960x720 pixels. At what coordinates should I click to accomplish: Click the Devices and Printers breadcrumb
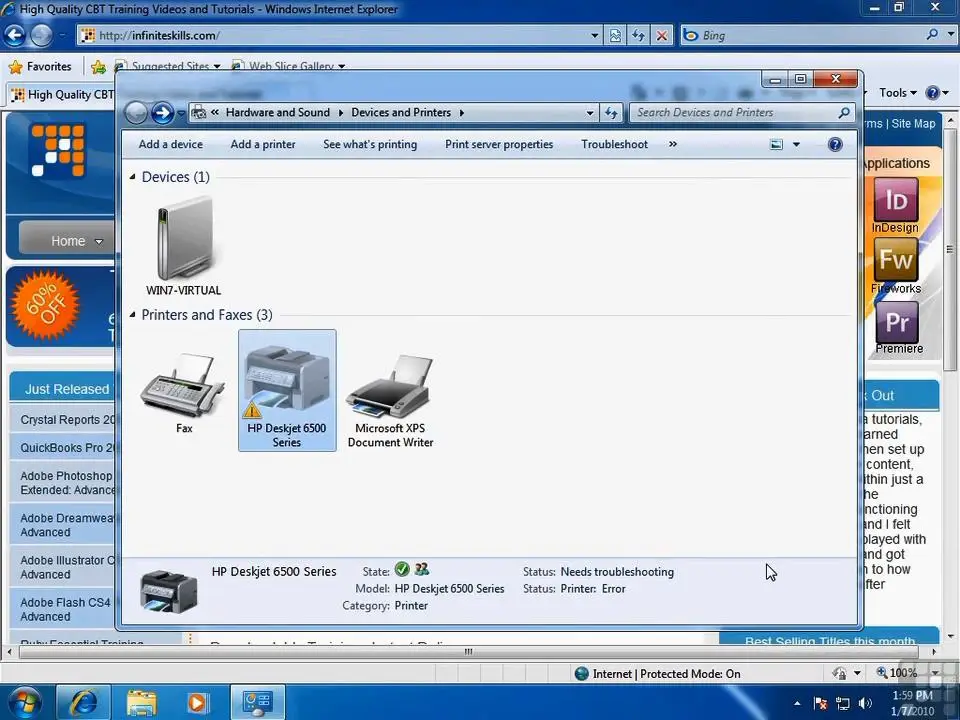tap(401, 113)
